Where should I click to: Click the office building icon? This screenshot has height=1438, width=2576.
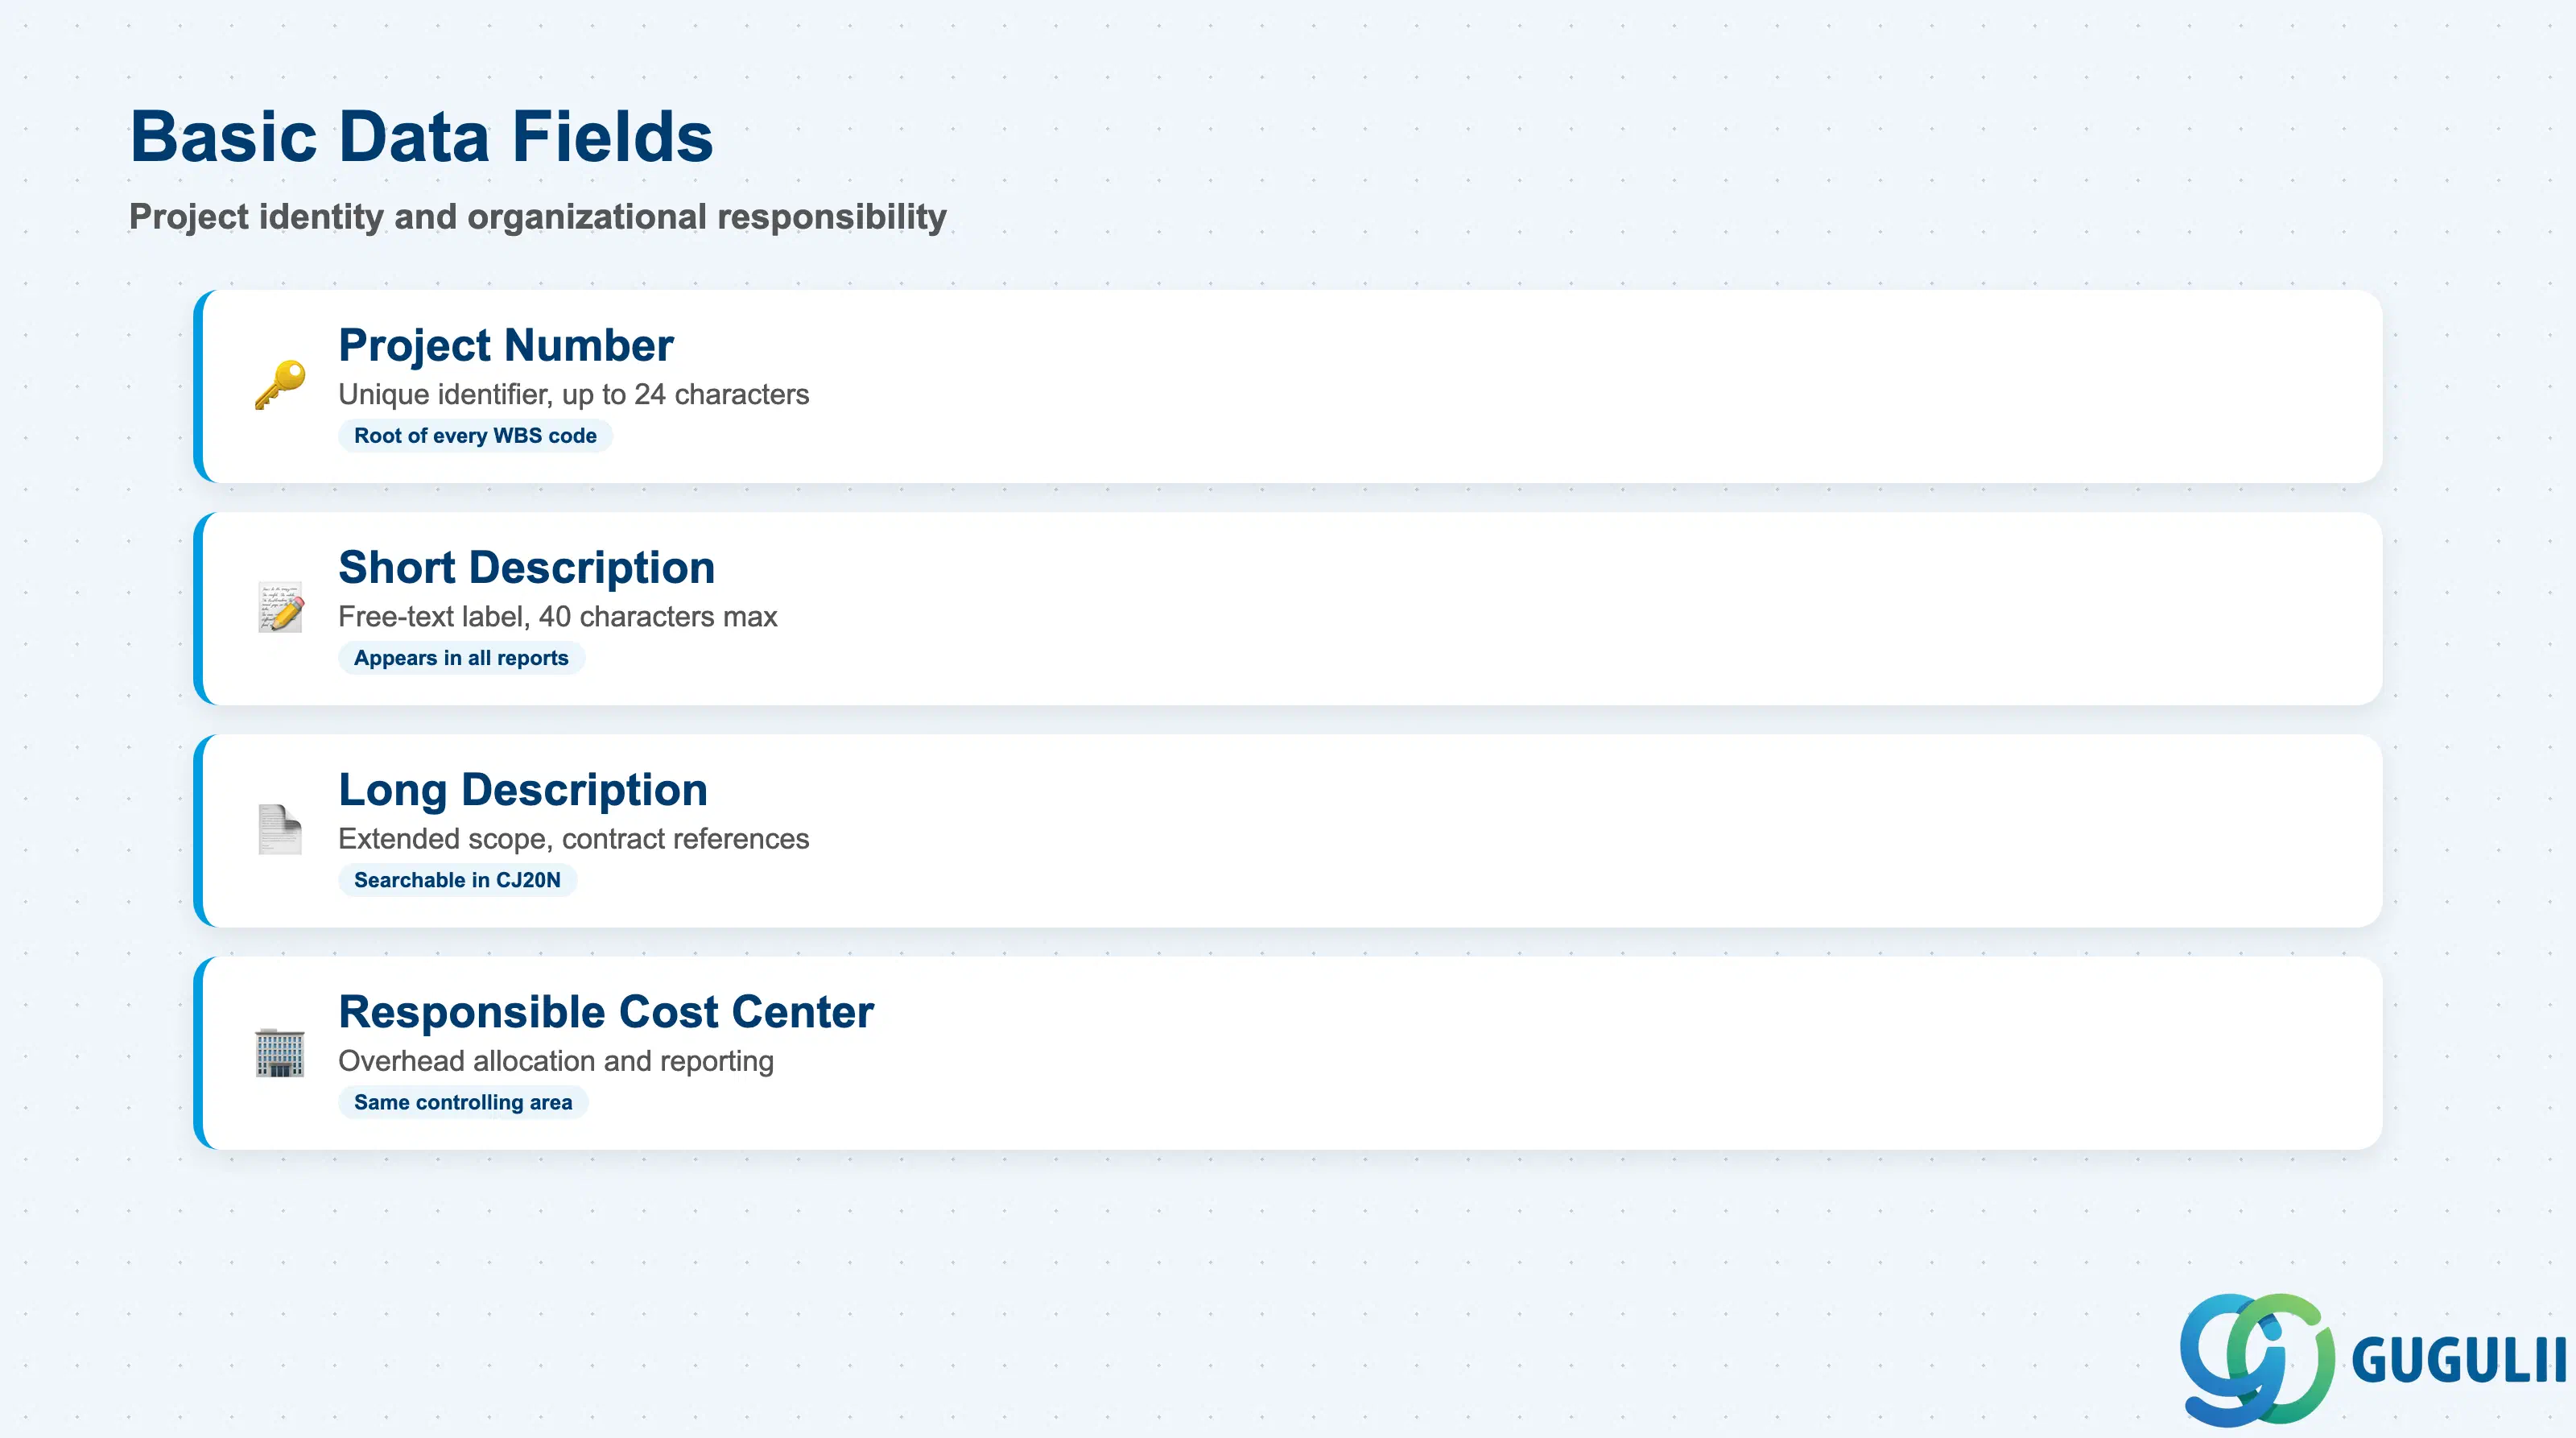pyautogui.click(x=280, y=1052)
